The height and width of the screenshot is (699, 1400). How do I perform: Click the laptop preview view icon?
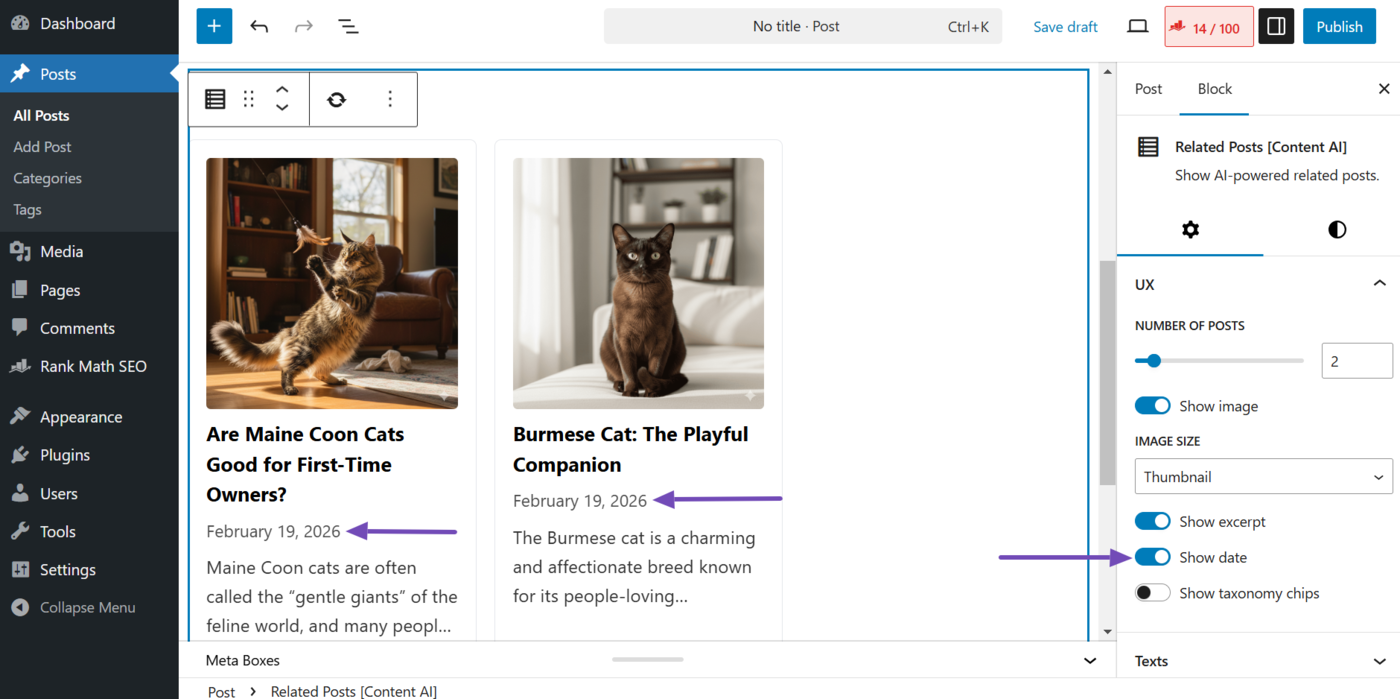tap(1137, 27)
